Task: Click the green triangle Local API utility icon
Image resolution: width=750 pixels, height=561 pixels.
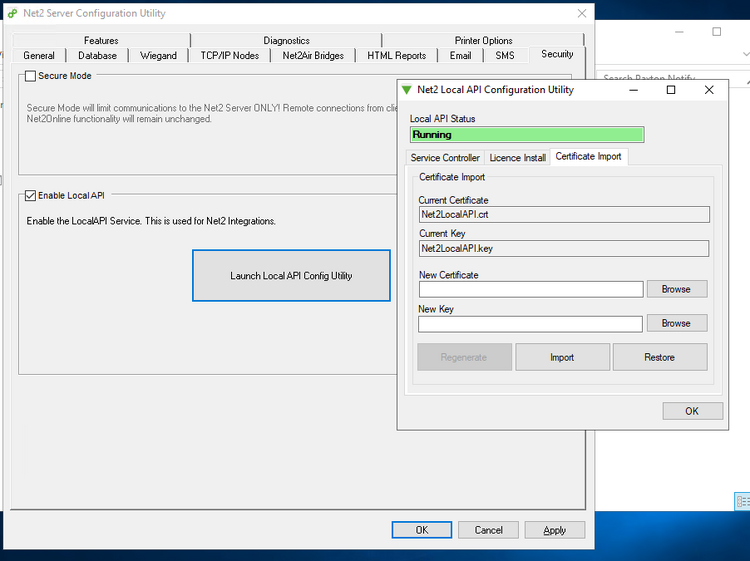Action: pos(407,90)
